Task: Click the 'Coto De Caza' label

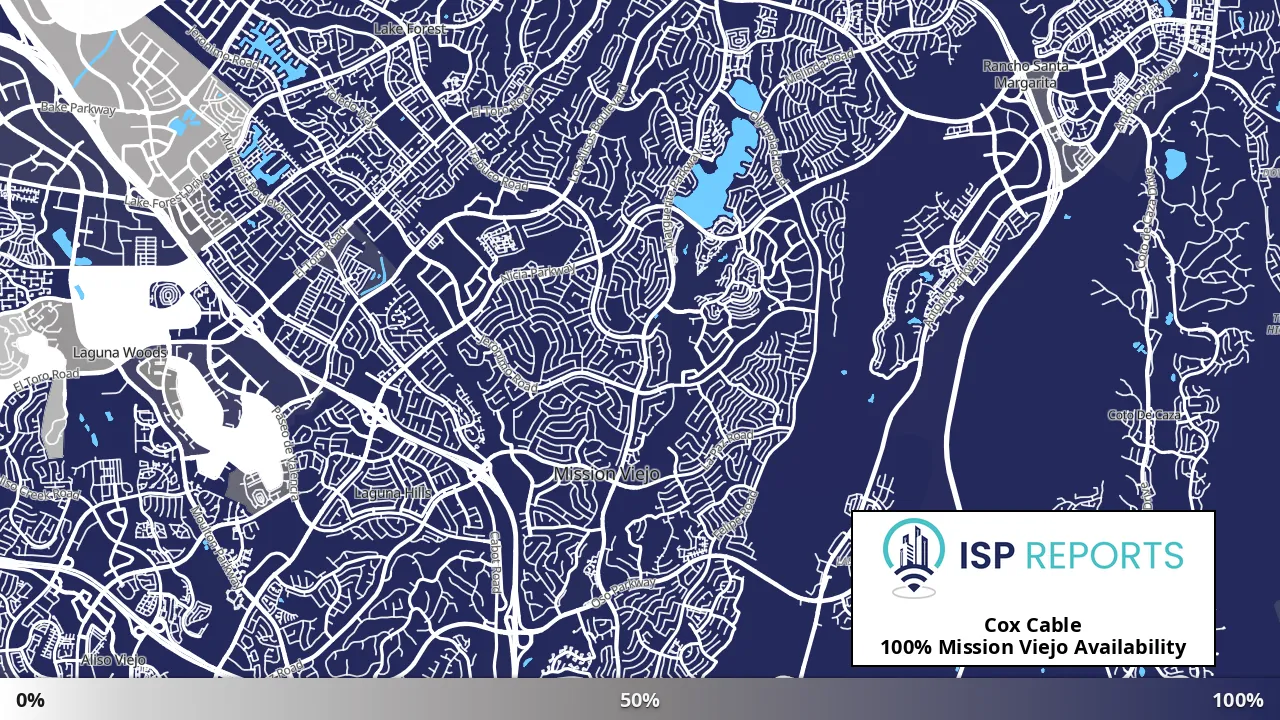Action: point(1144,414)
